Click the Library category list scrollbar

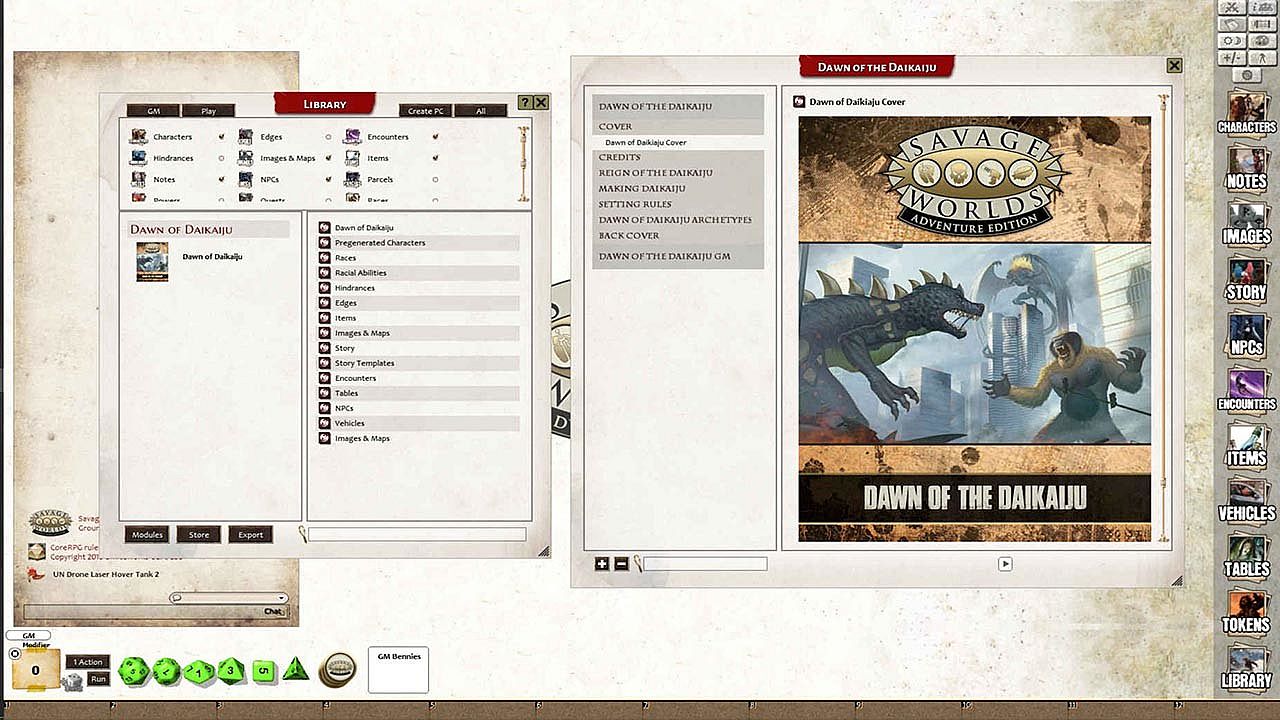click(x=524, y=163)
